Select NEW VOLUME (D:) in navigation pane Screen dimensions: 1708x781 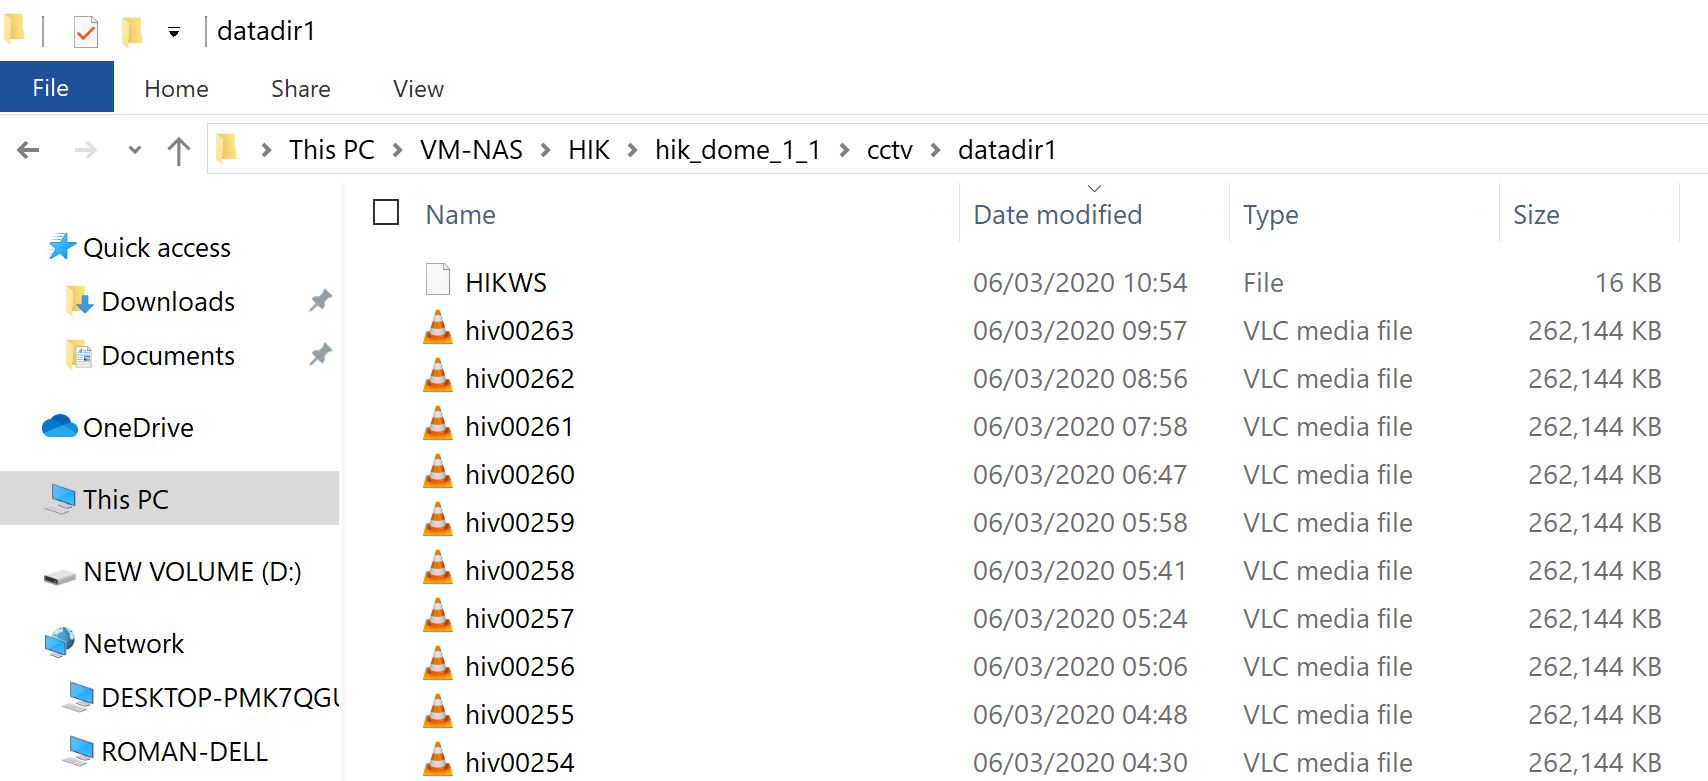pyautogui.click(x=191, y=572)
